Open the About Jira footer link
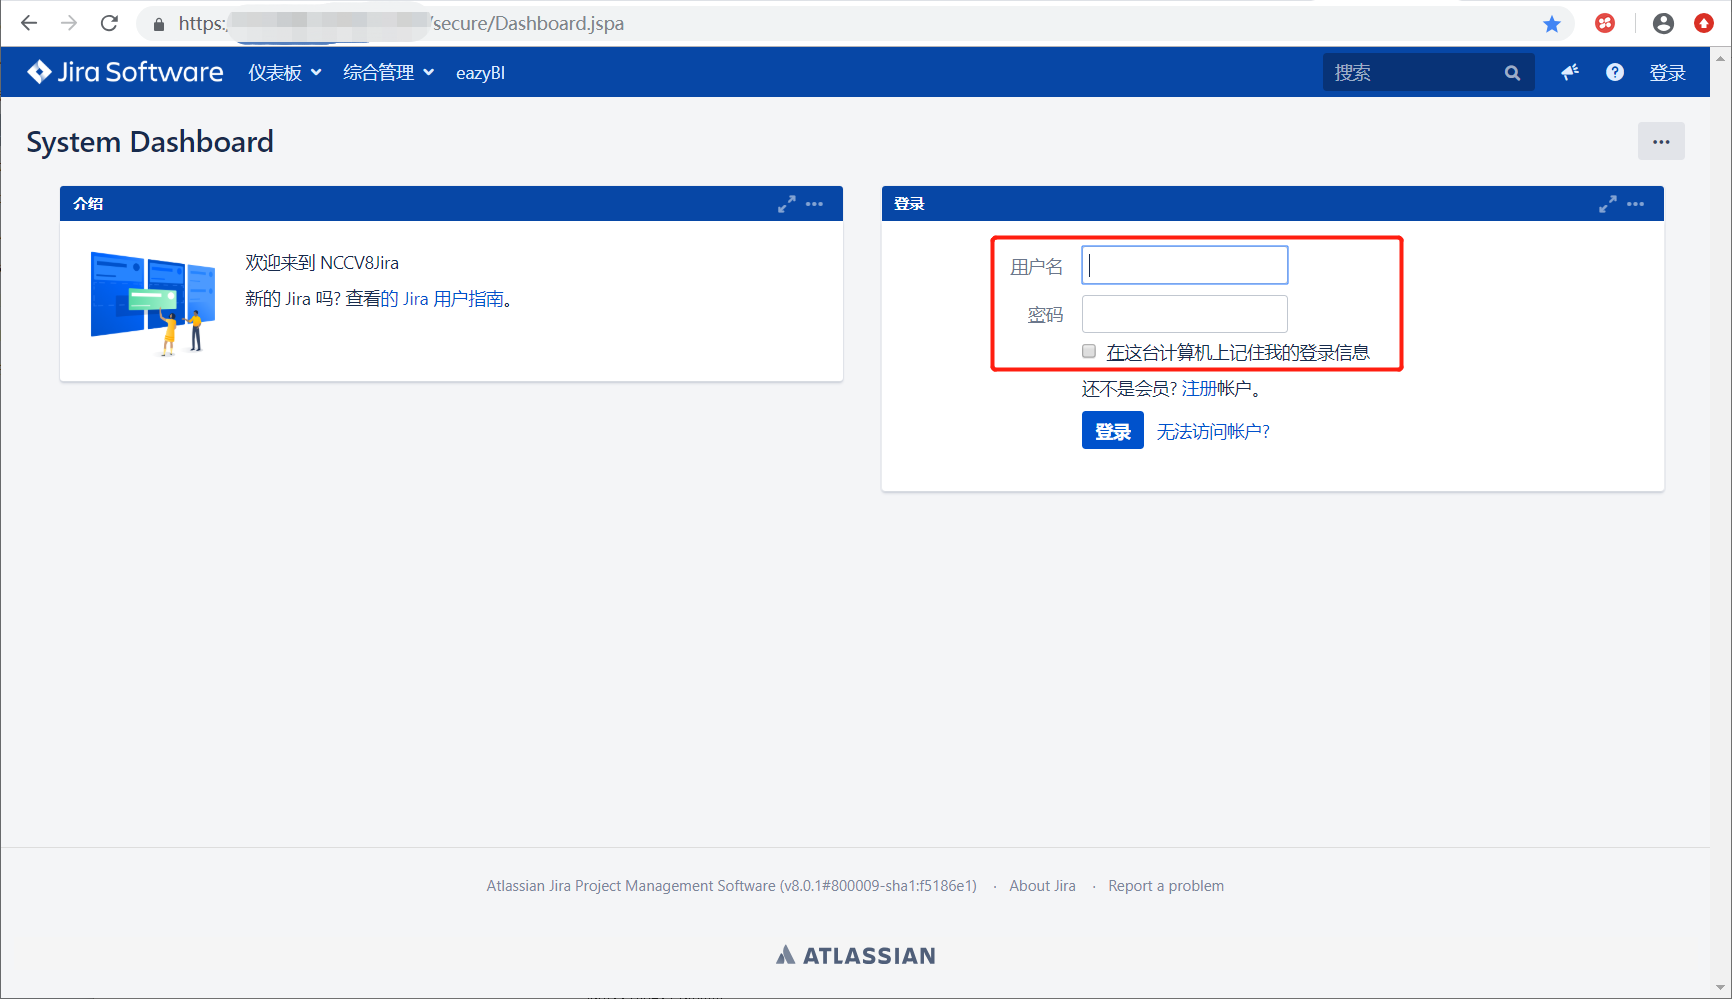The height and width of the screenshot is (999, 1732). coord(1042,886)
